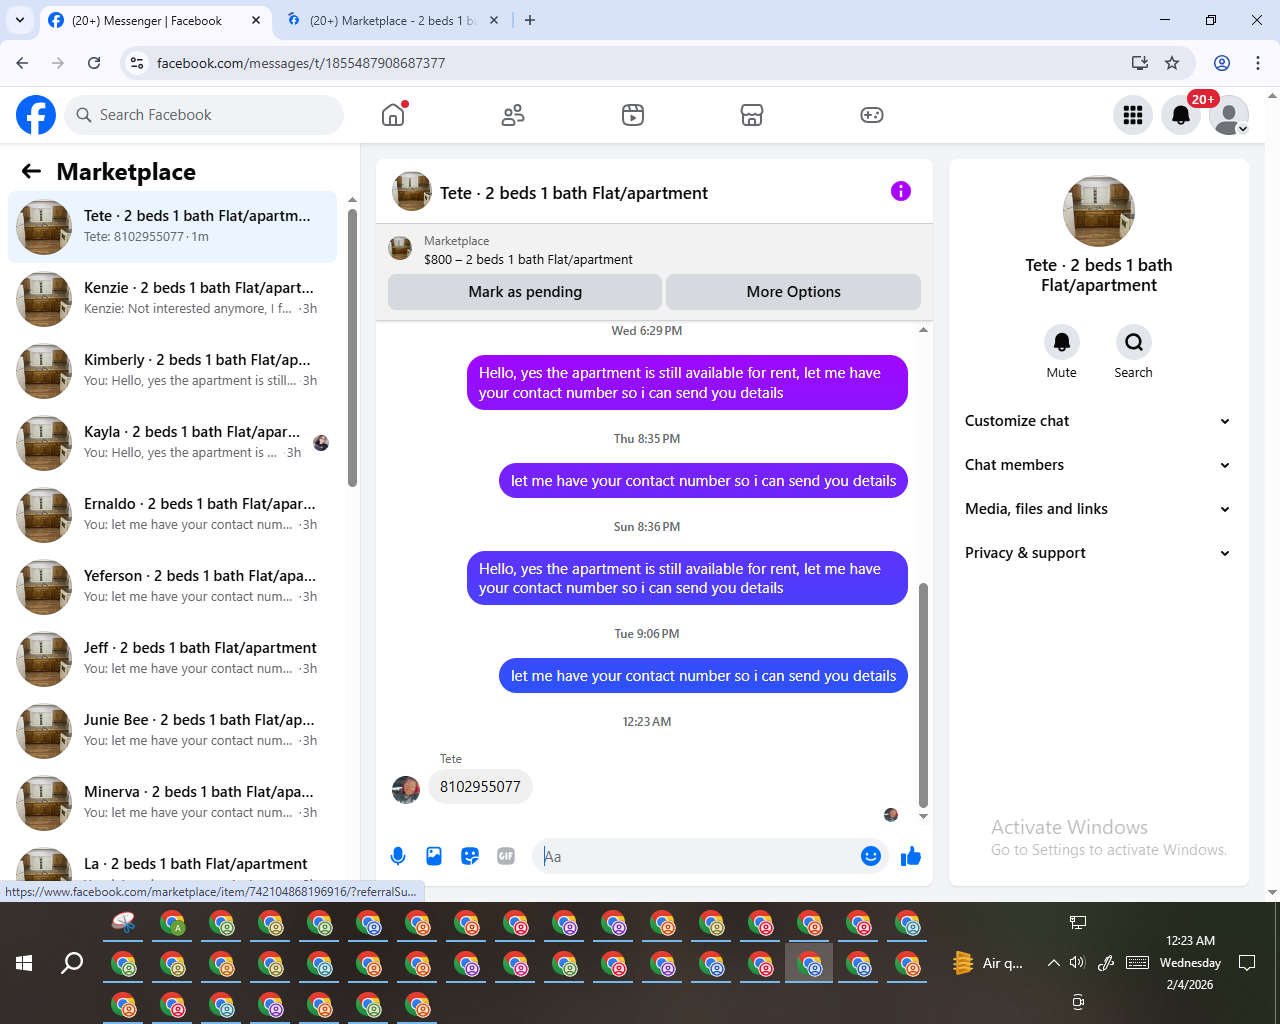Open Minerva conversation in list

[x=173, y=803]
